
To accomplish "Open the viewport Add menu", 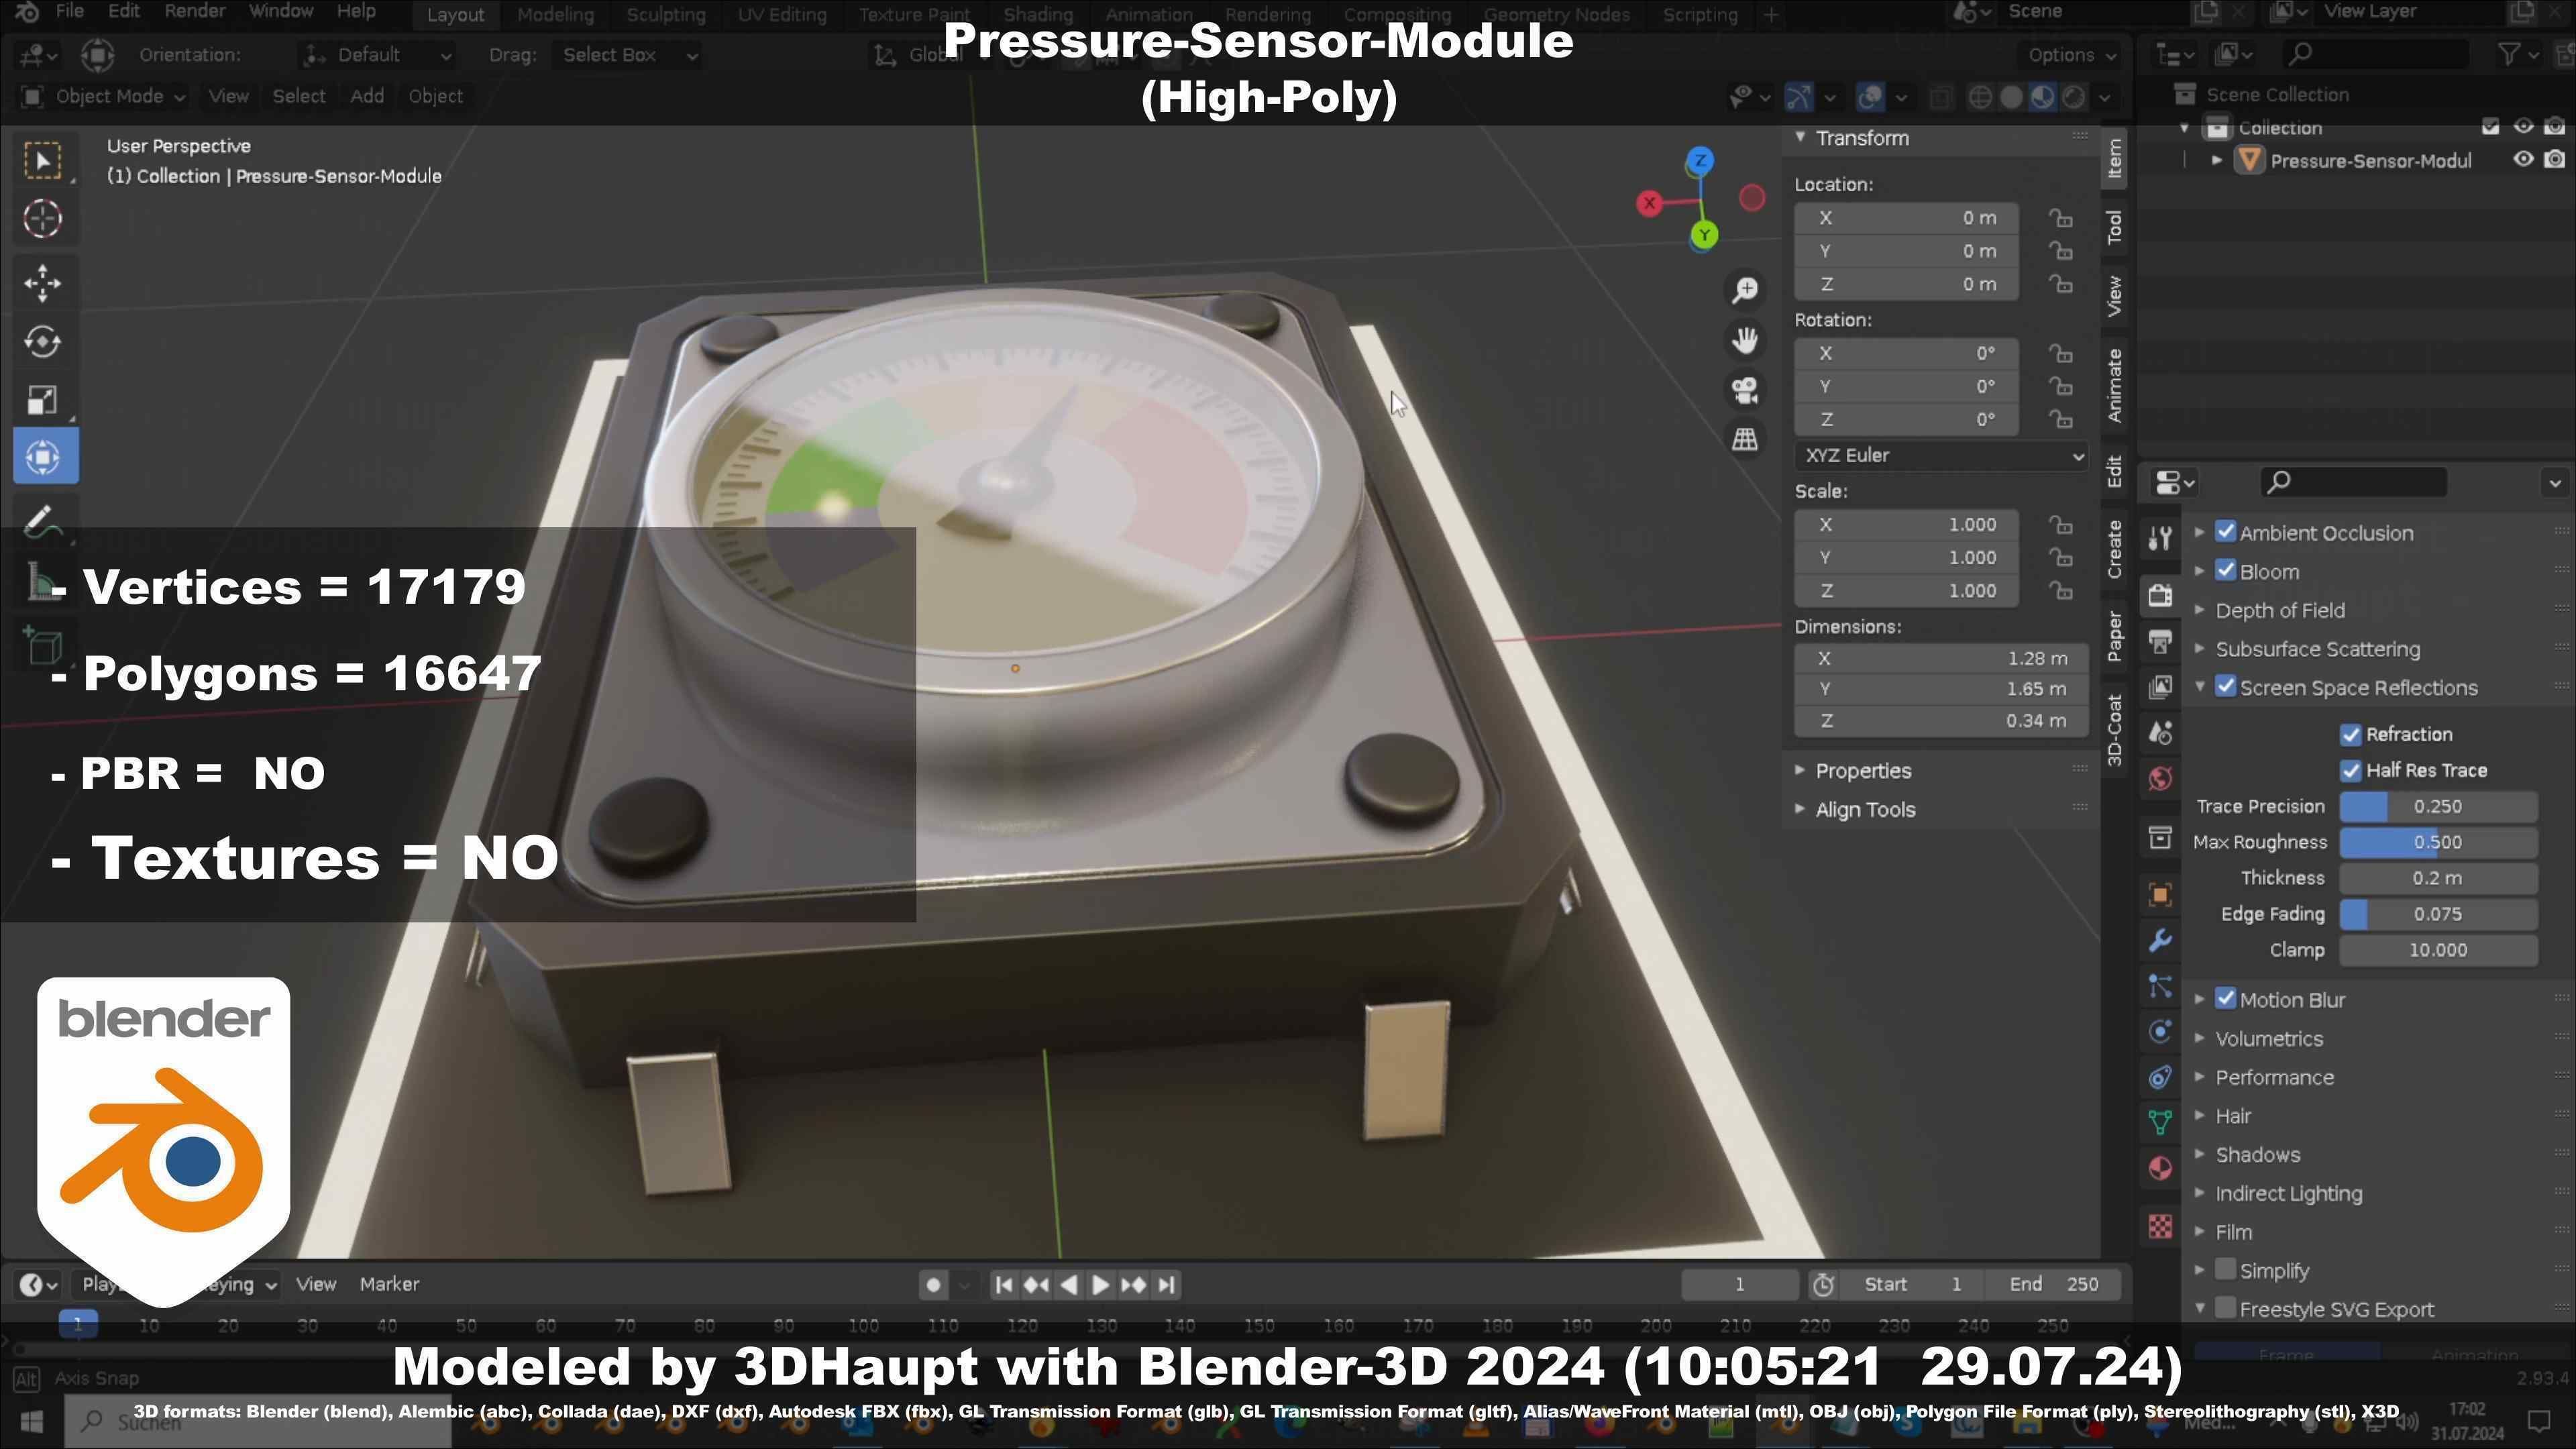I will [367, 97].
